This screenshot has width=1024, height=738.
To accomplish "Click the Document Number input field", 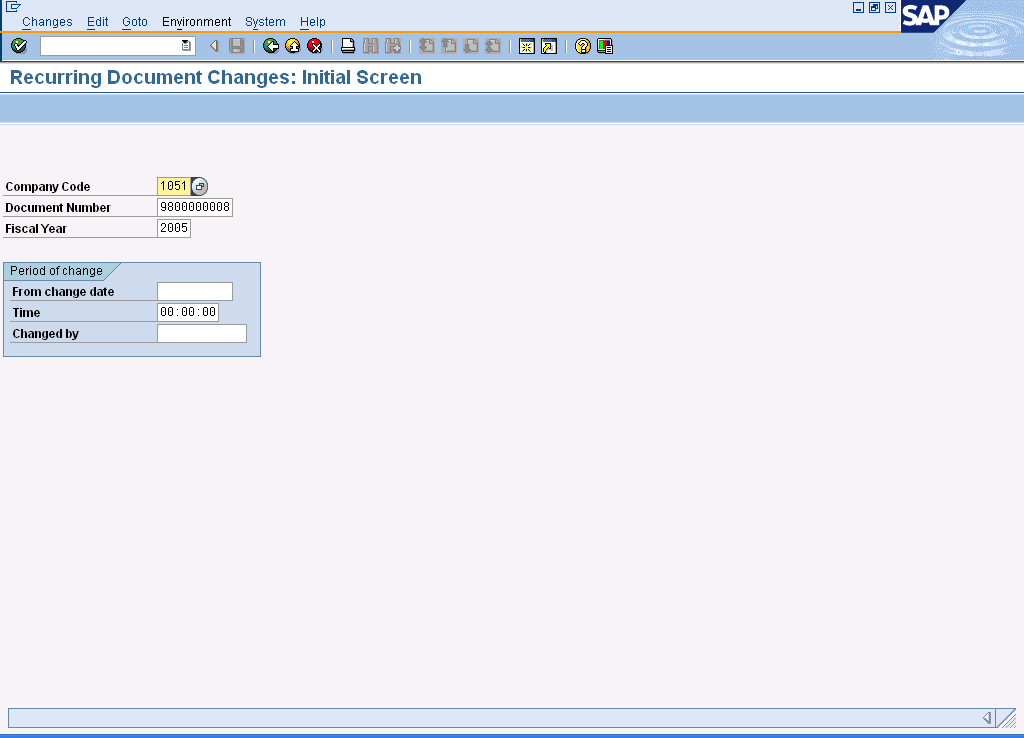I will [195, 207].
